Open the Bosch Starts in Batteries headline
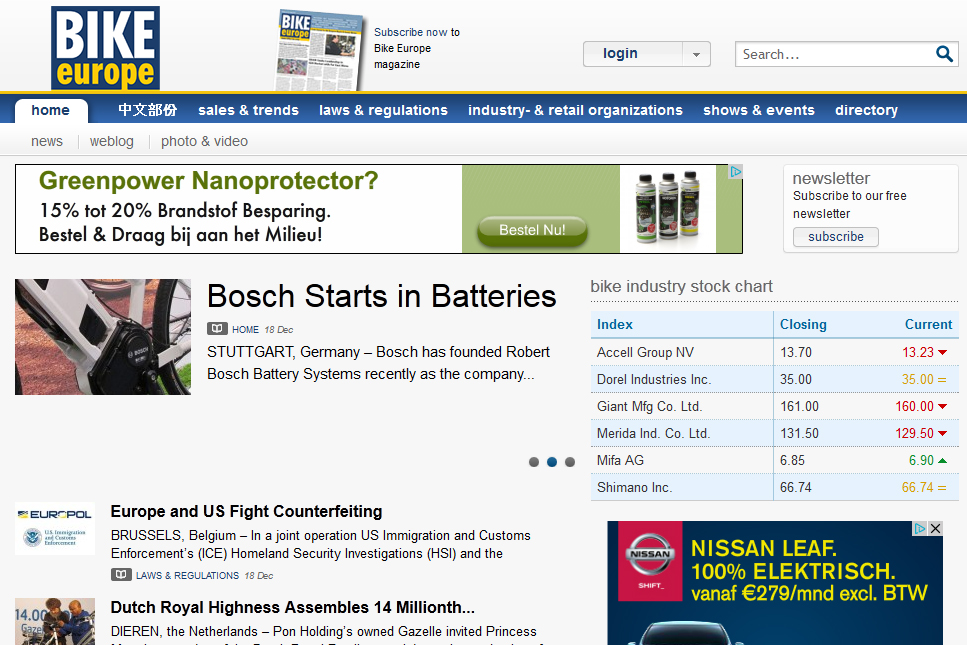Screen dimensions: 967x645 pos(381,296)
